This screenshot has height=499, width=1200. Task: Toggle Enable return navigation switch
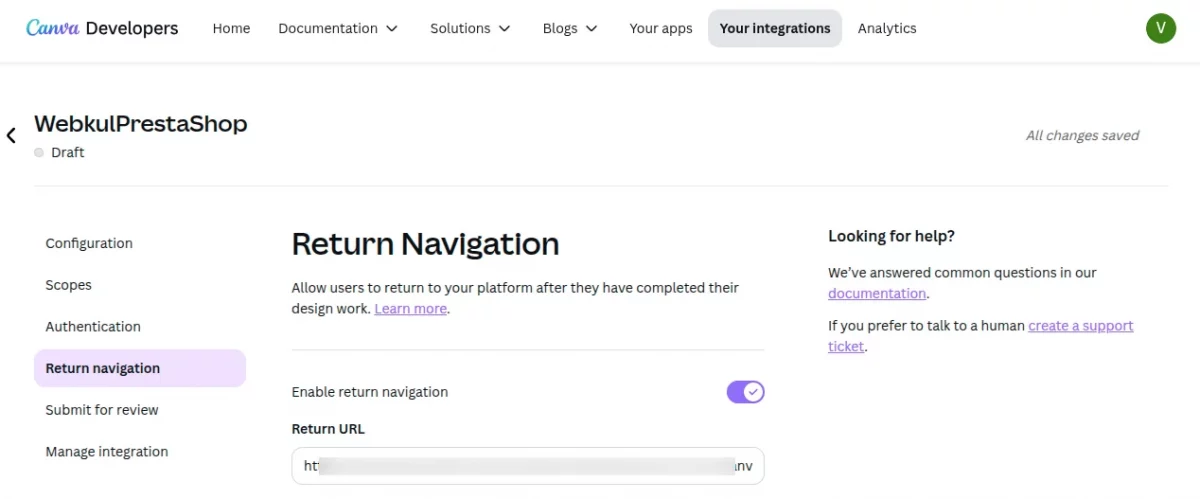[x=745, y=392]
